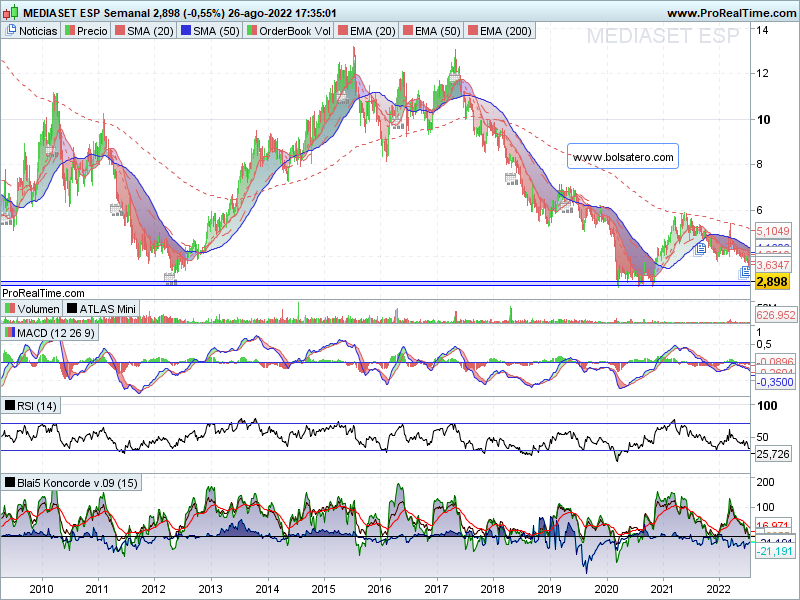Toggle the OrderBook Vol legend item

tap(289, 31)
